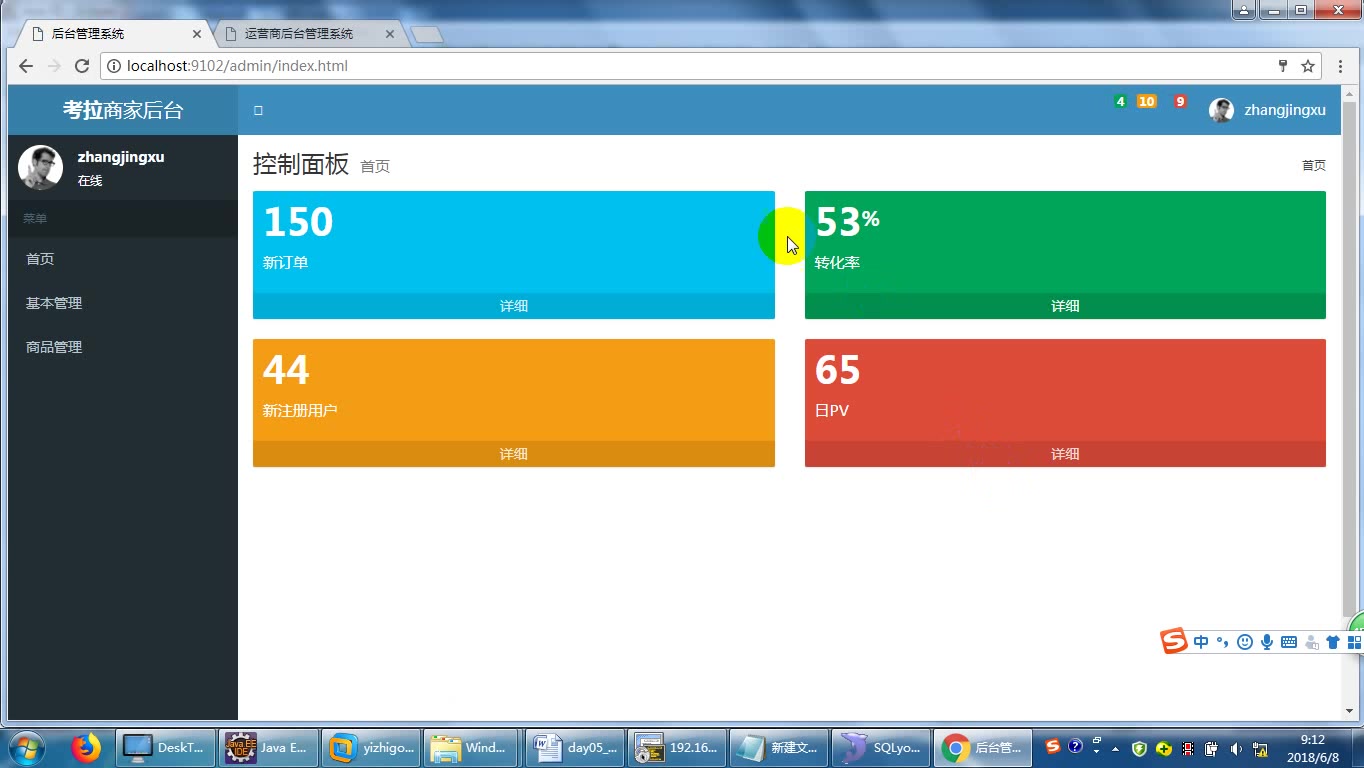Open Firefox from the Windows taskbar
This screenshot has width=1364, height=768.
[x=86, y=748]
